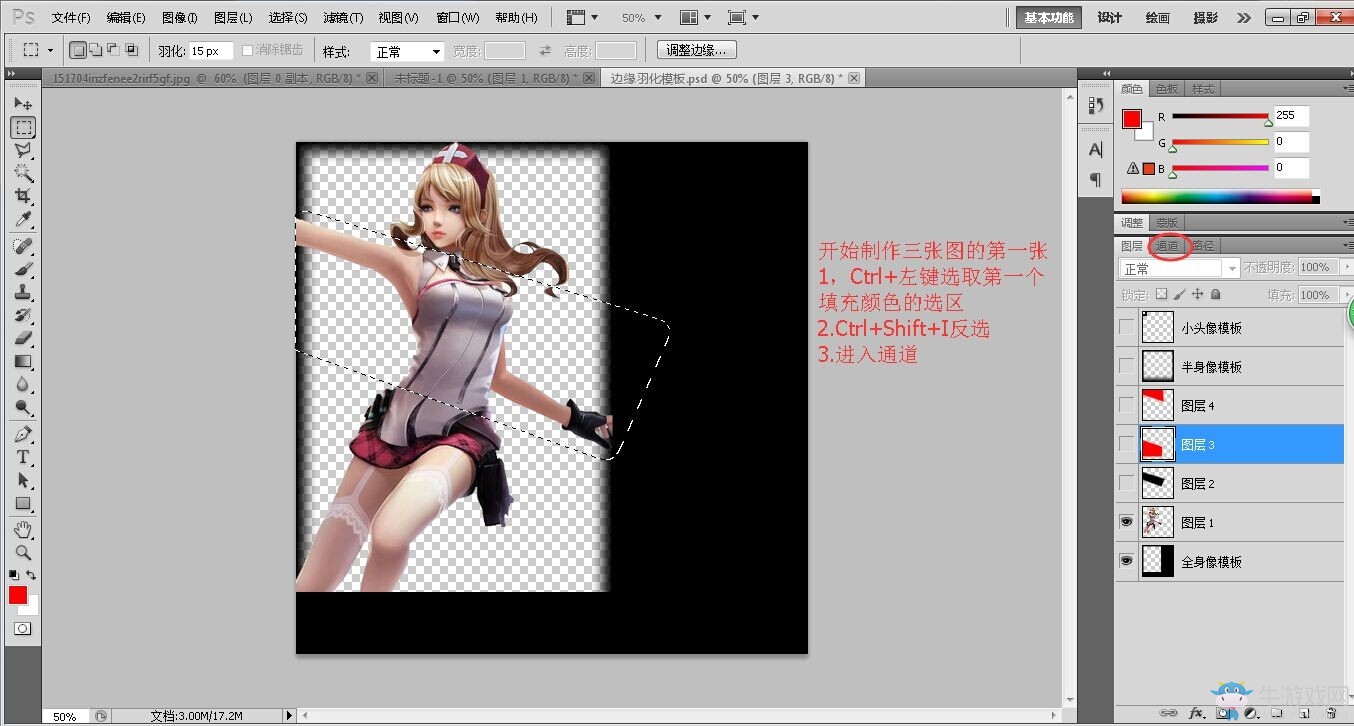
Task: Select the Zoom tool
Action: [x=23, y=552]
